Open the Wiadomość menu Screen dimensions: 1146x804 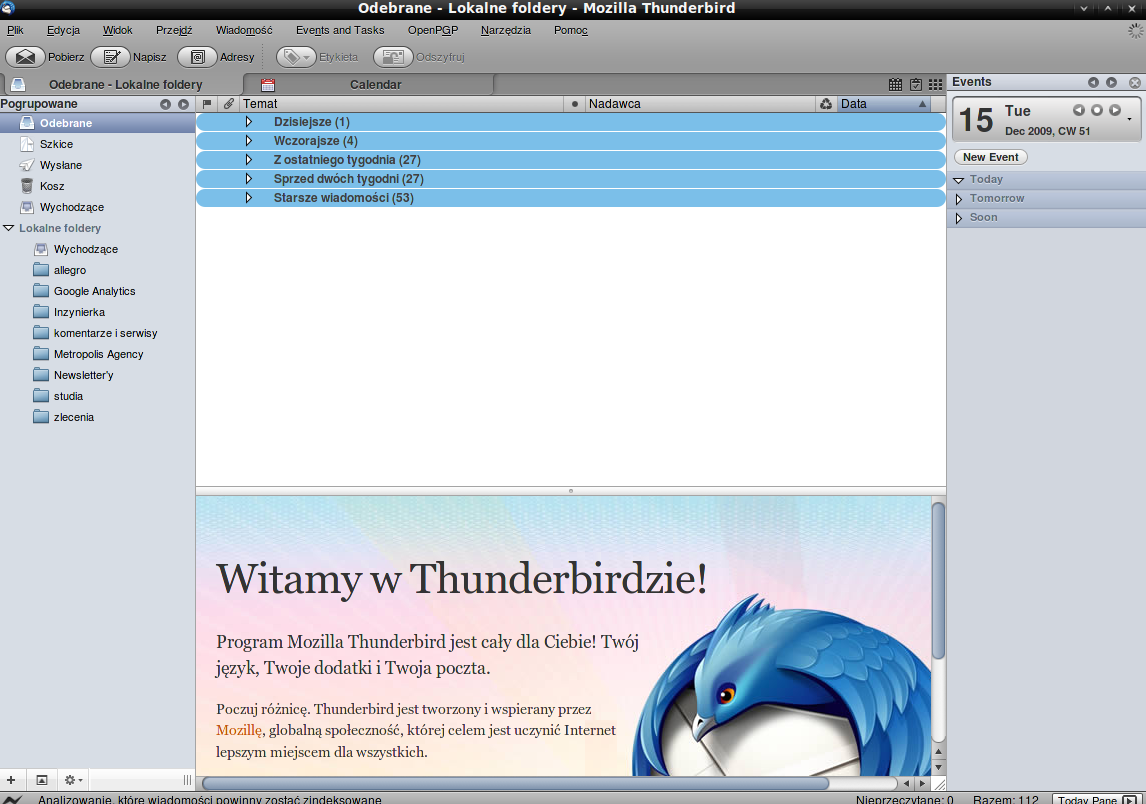[x=244, y=30]
